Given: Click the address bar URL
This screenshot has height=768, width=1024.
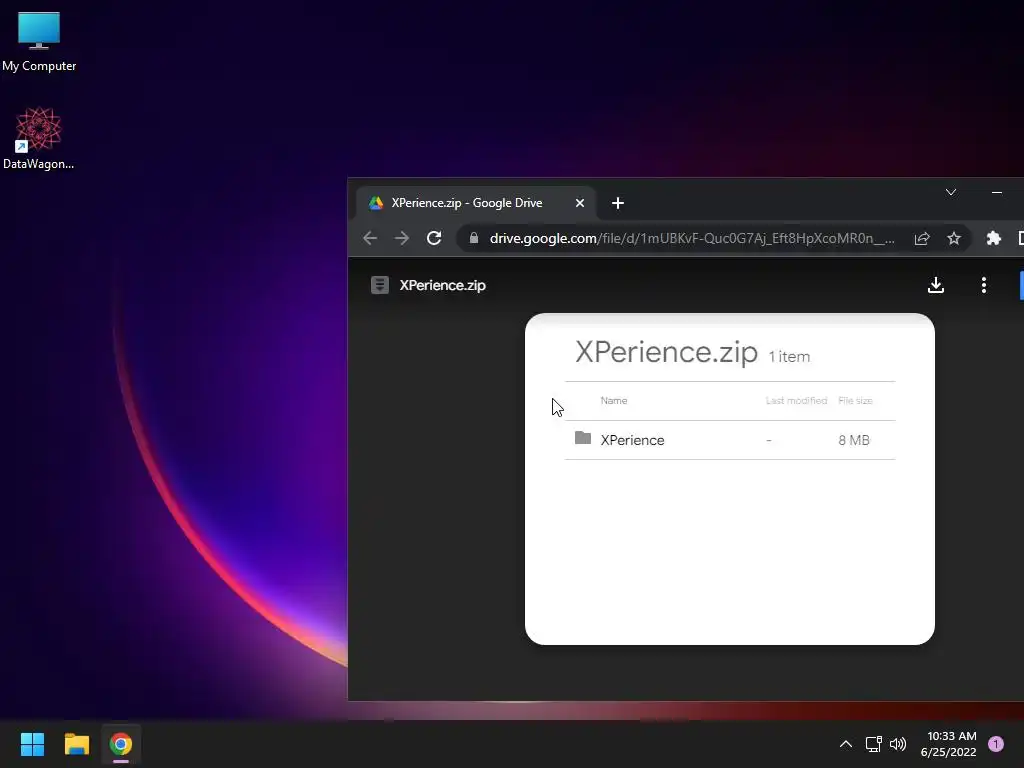Looking at the screenshot, I should click(692, 238).
